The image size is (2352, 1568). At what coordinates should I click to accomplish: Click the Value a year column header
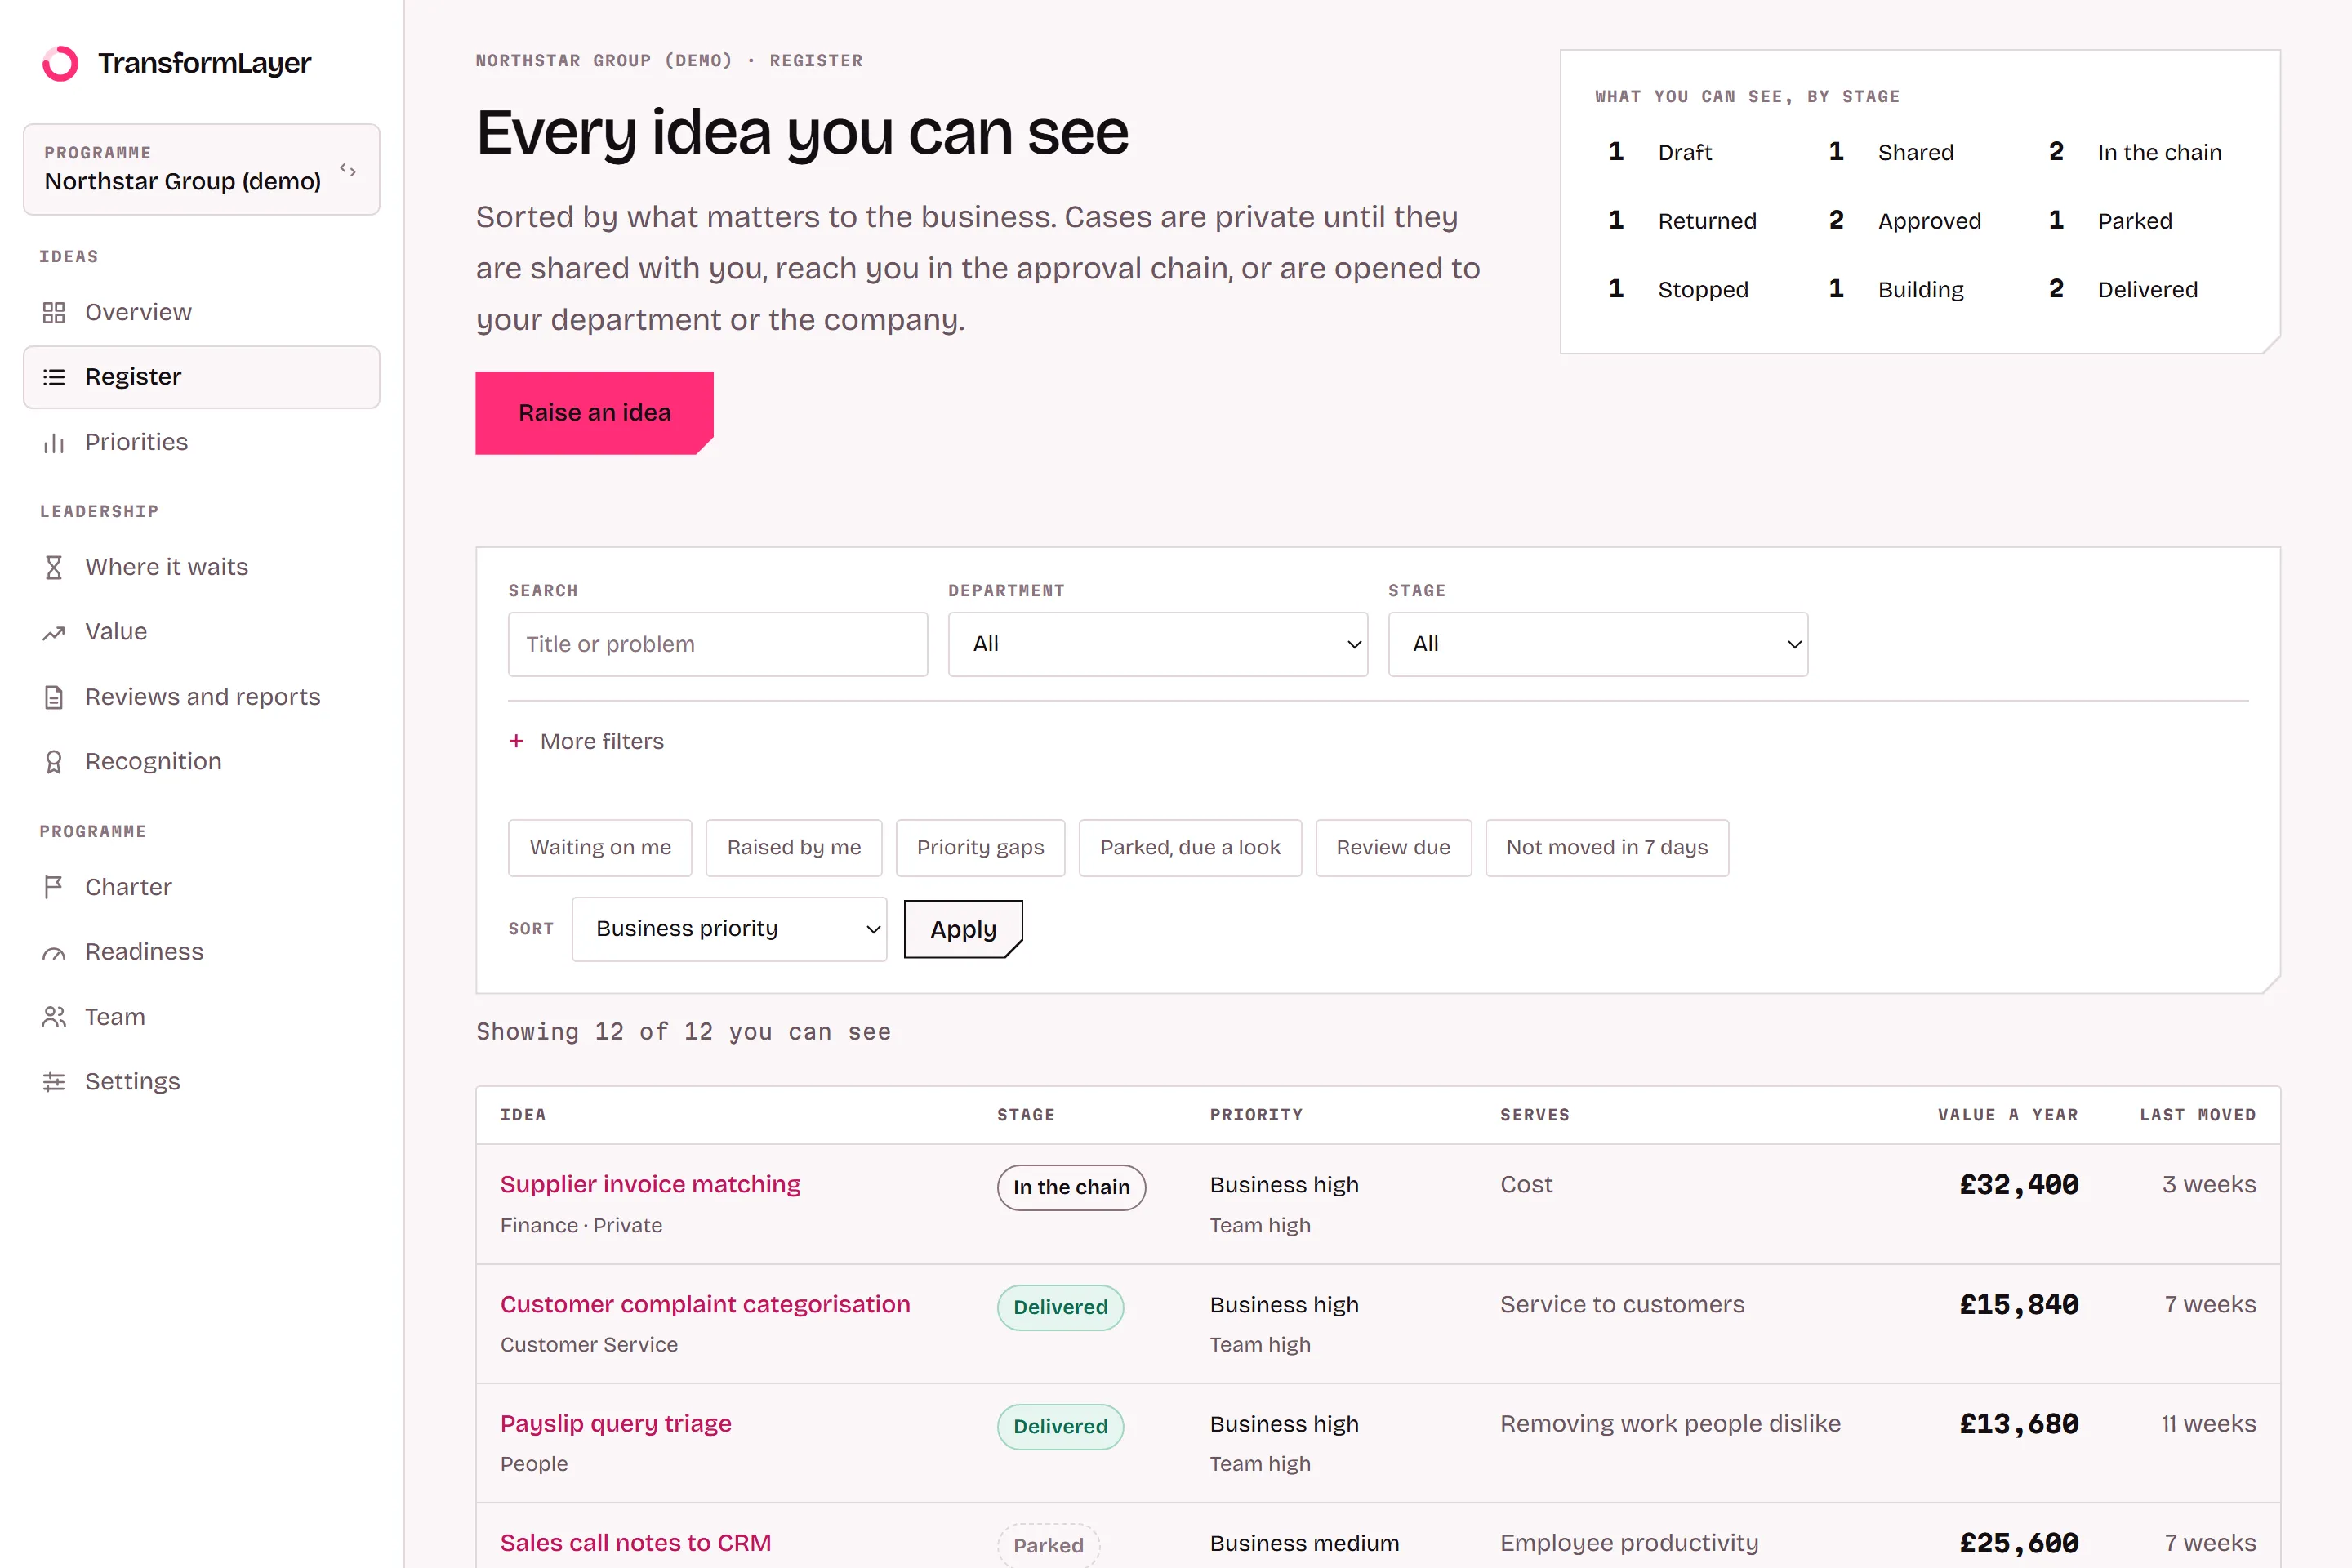click(2007, 1115)
